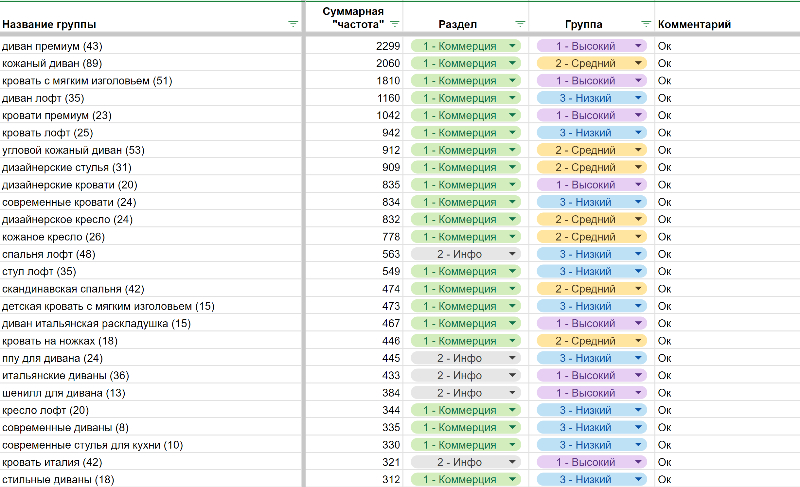Select the Комментарий column header cell
Image resolution: width=800 pixels, height=487 pixels.
727,23
